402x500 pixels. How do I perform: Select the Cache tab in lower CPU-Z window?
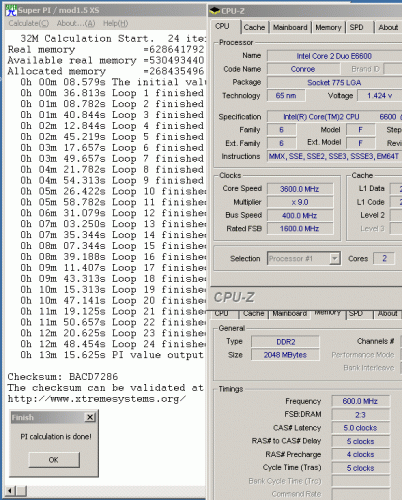(x=253, y=314)
